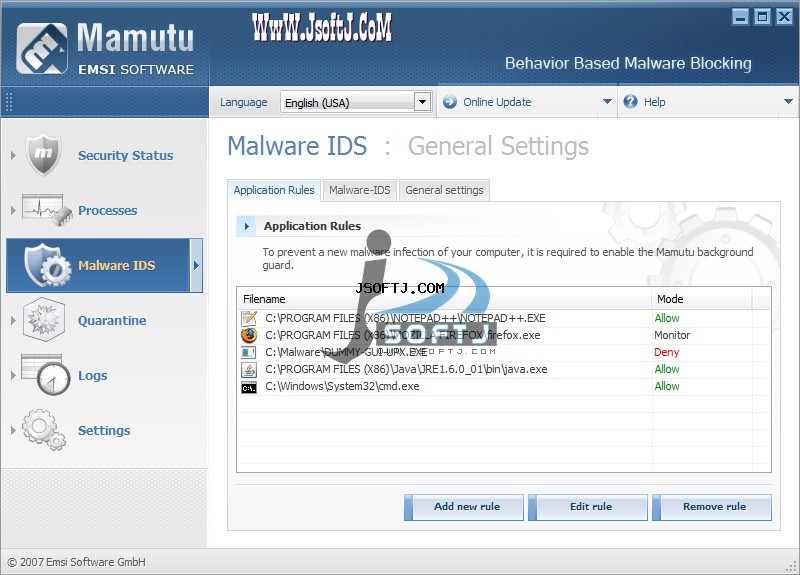Click the Processes monitor chip icon
Screen dimensions: 800x575
[47, 210]
